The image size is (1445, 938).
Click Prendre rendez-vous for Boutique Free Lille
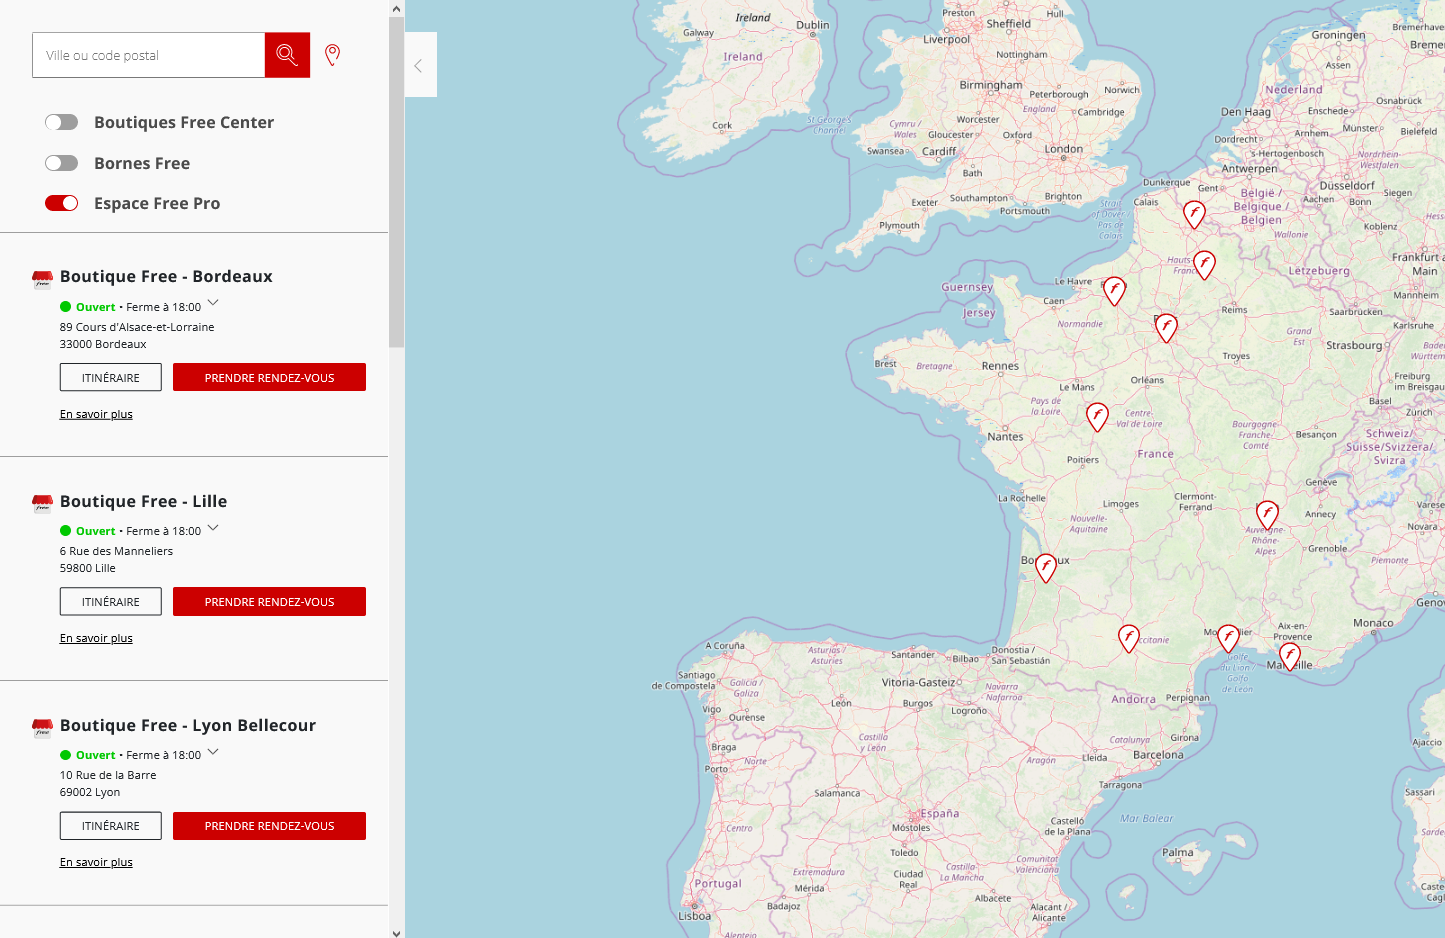(269, 602)
